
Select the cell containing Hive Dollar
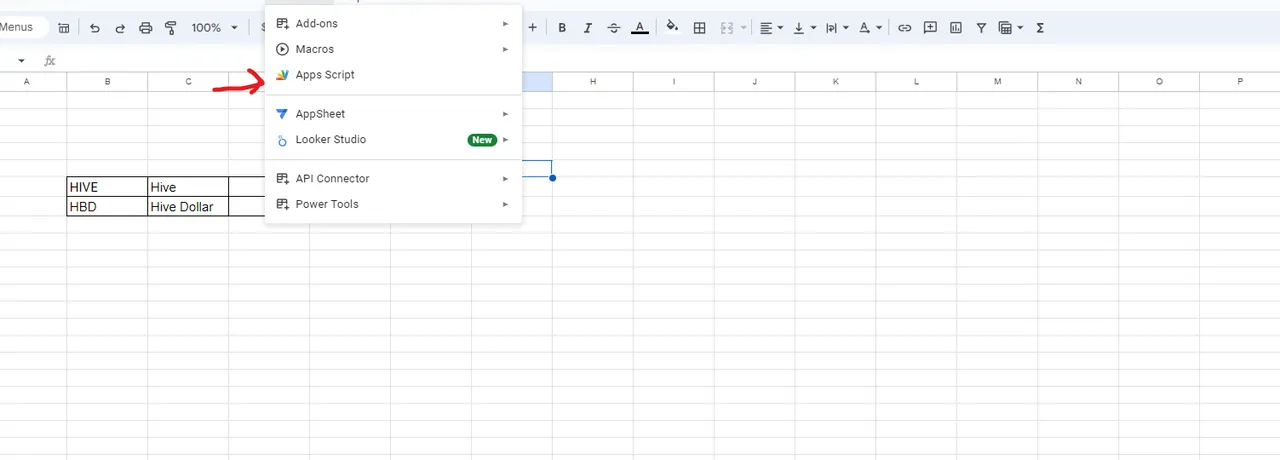click(x=188, y=207)
